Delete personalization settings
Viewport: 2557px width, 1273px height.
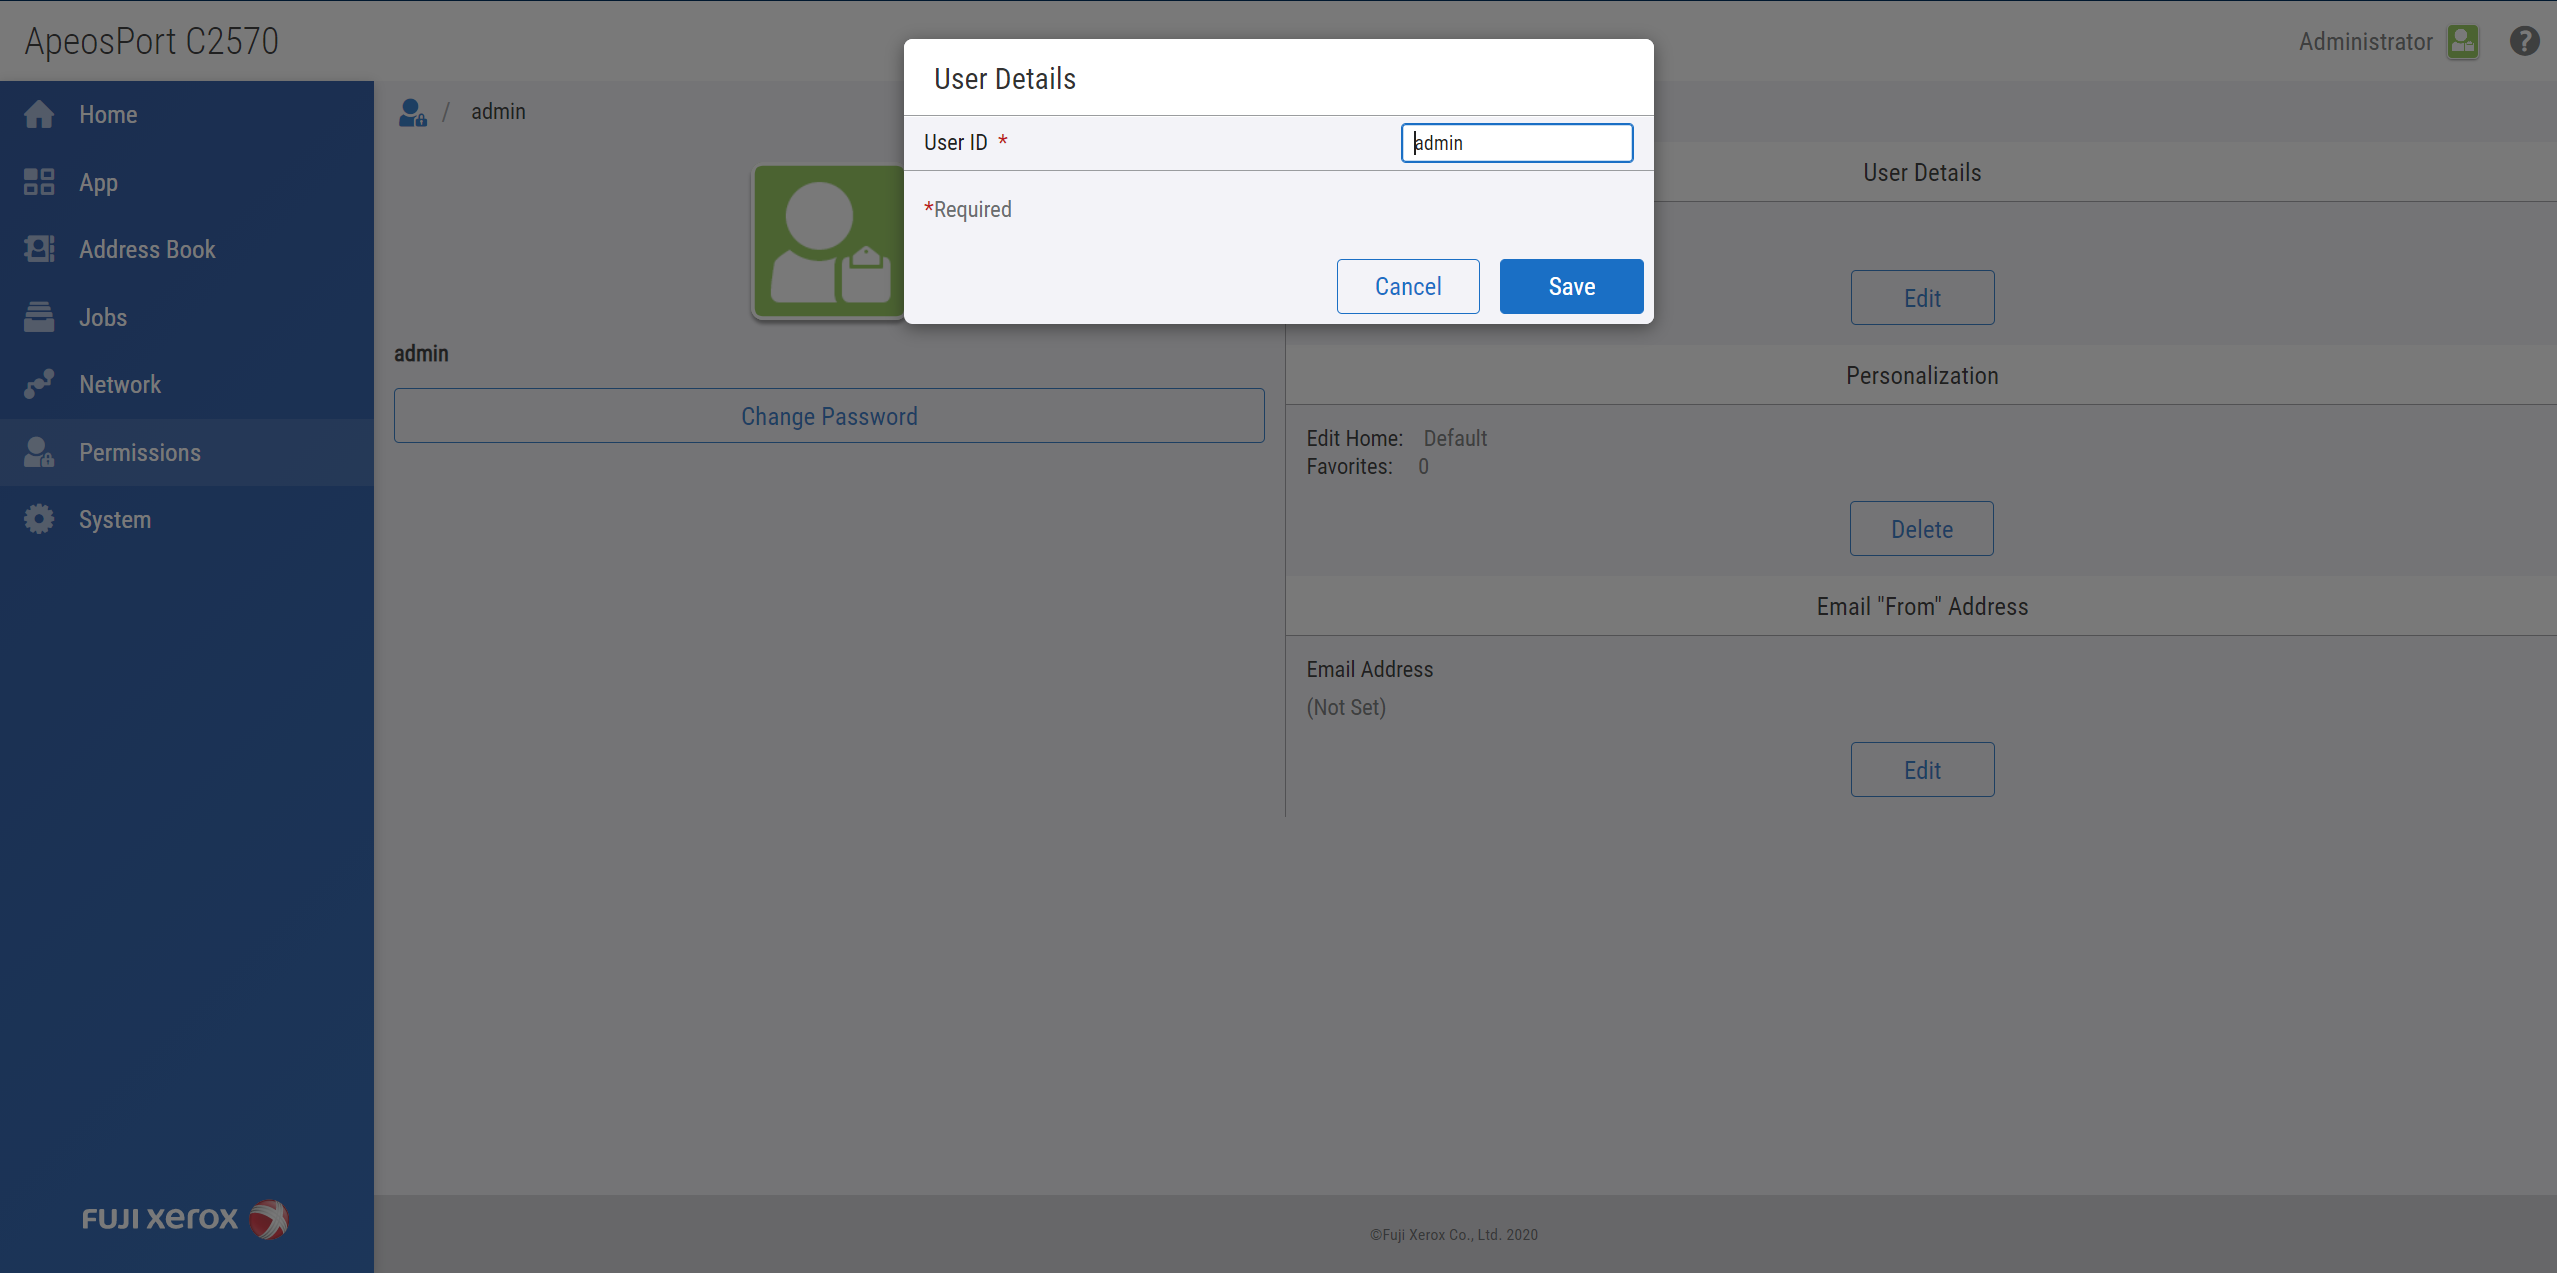pos(1921,529)
